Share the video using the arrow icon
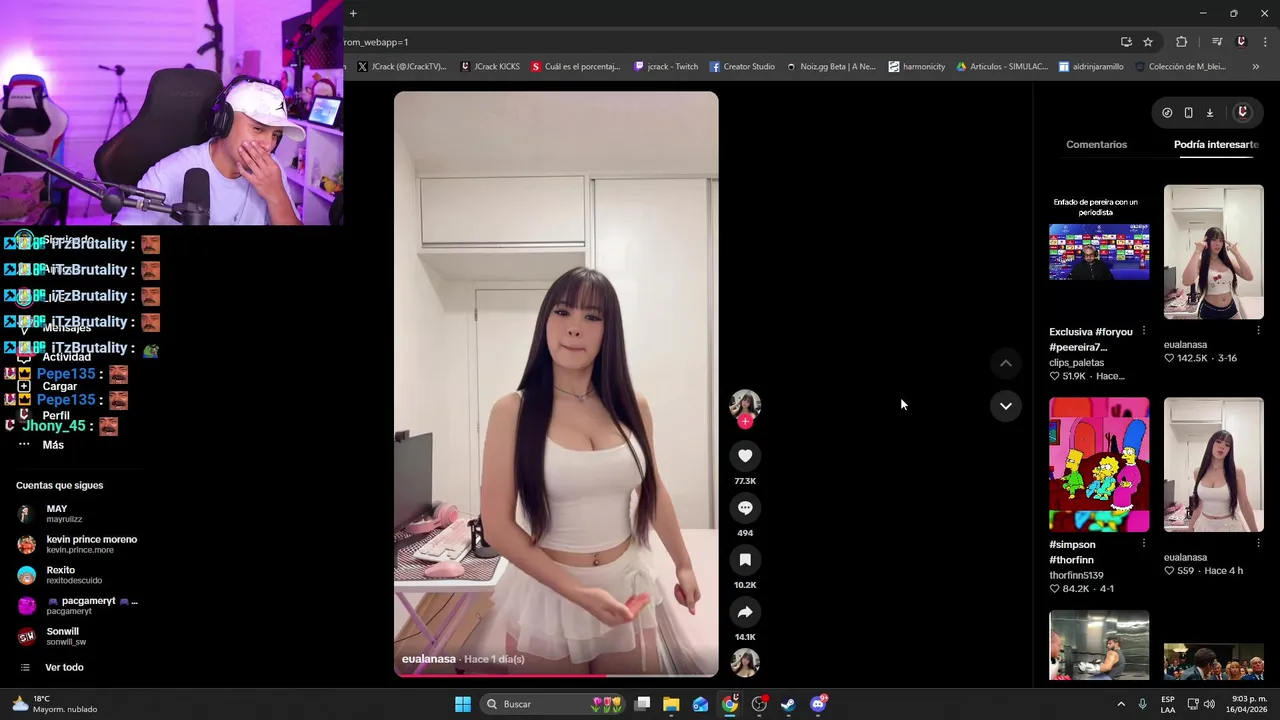Screen dimensions: 1280x720 [745, 612]
